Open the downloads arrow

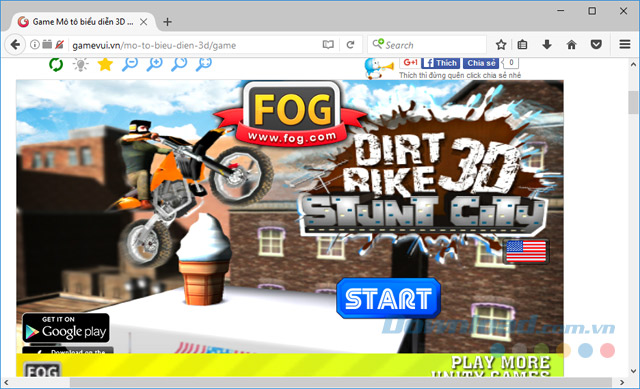coord(547,44)
